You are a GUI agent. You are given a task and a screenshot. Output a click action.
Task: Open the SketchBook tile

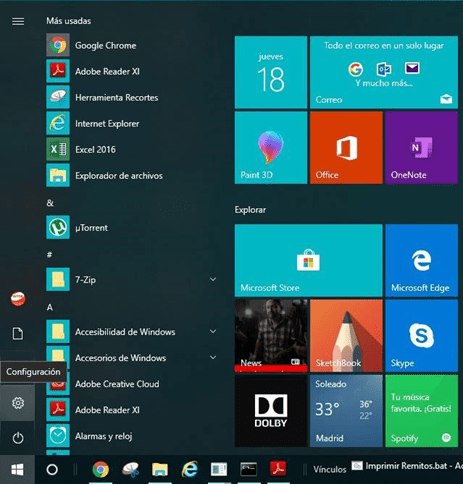coord(346,336)
